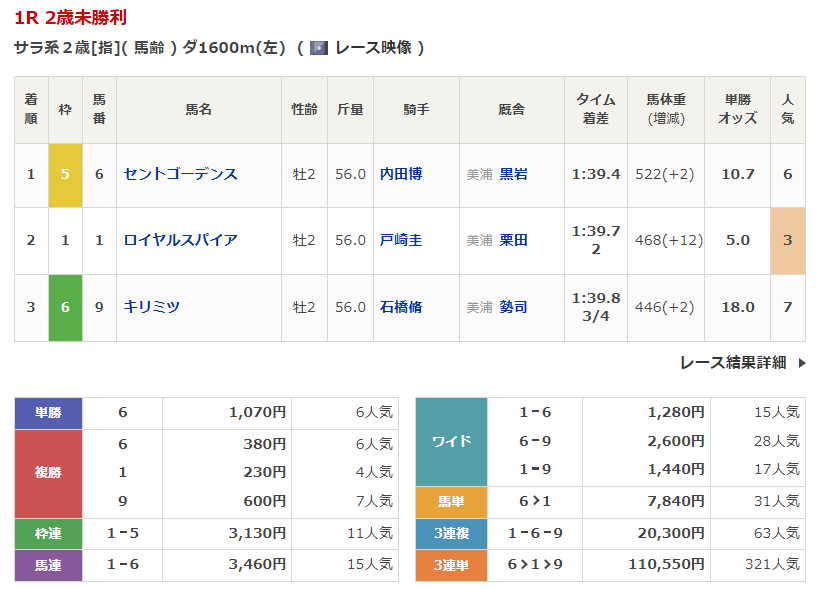Open horse セントゴーデンス profile
Image resolution: width=817 pixels, height=589 pixels.
click(x=181, y=174)
